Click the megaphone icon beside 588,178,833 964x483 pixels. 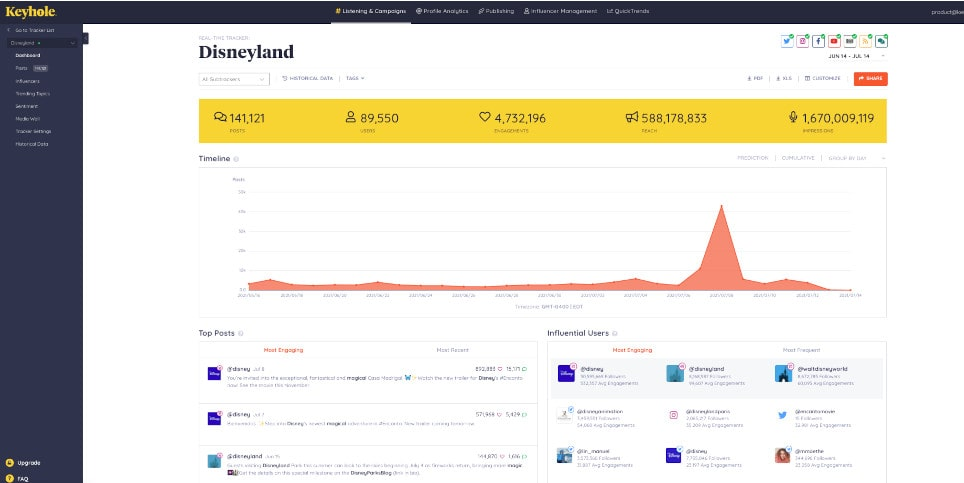pos(632,117)
